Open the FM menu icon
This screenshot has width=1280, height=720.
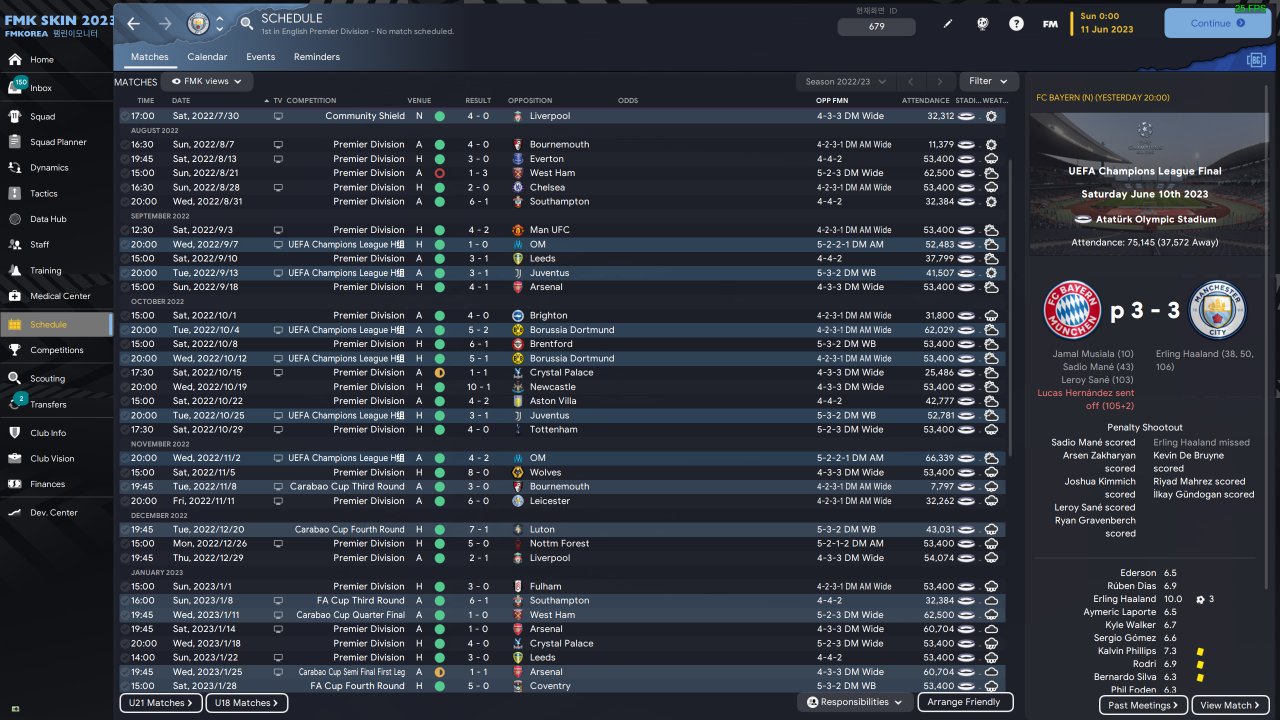1050,24
